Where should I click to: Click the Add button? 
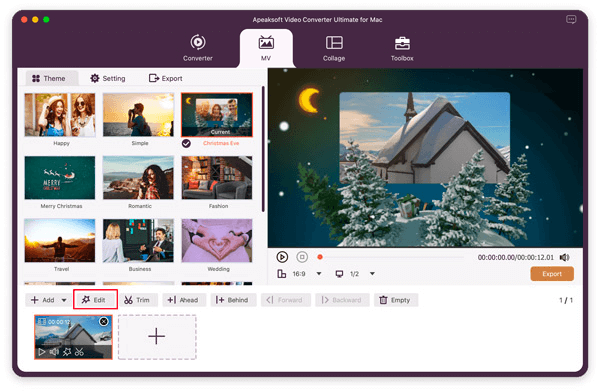coord(43,300)
